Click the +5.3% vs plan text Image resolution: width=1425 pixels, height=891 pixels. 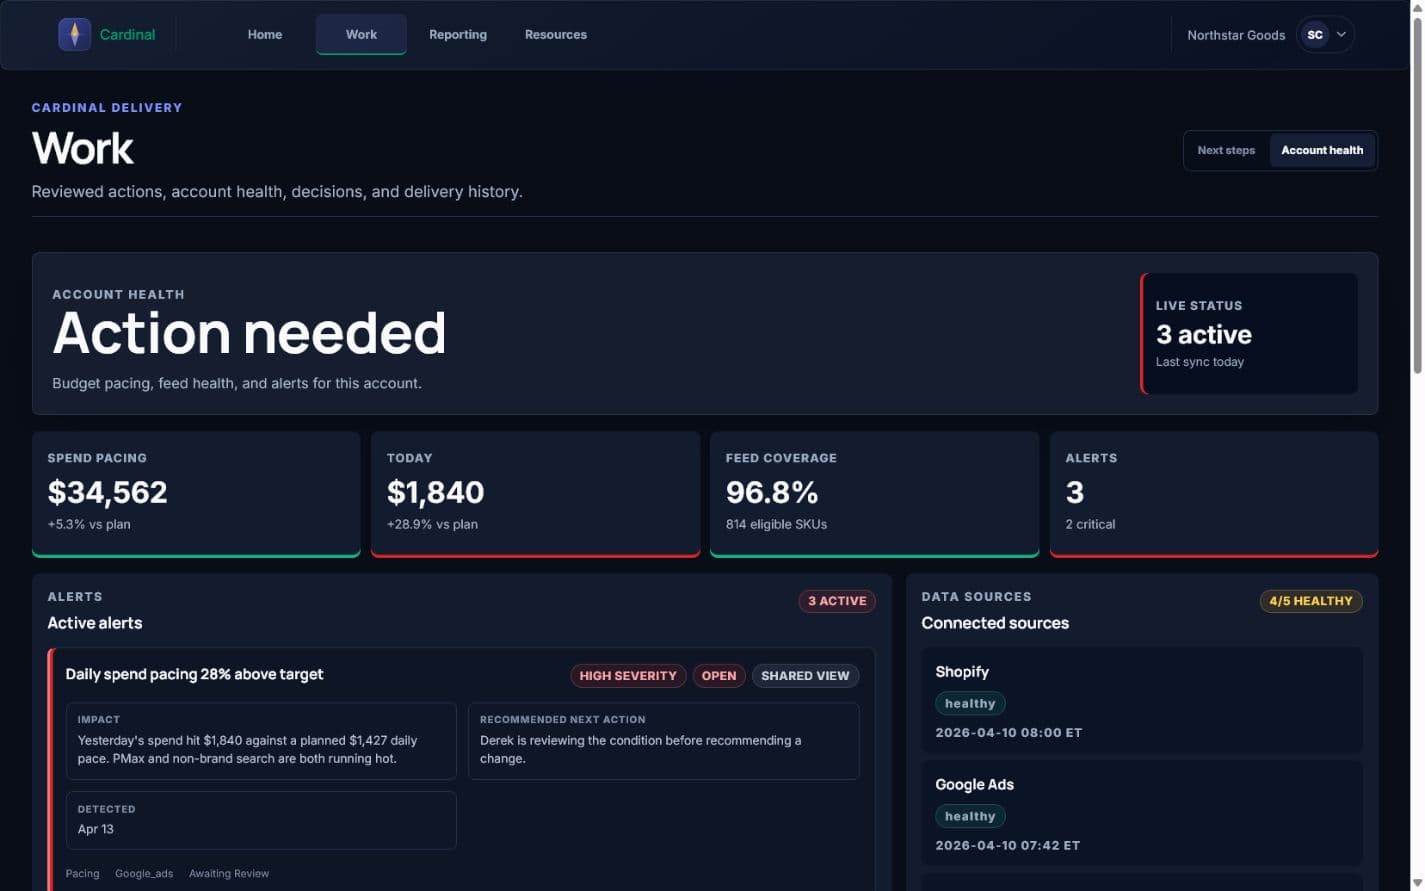(89, 524)
